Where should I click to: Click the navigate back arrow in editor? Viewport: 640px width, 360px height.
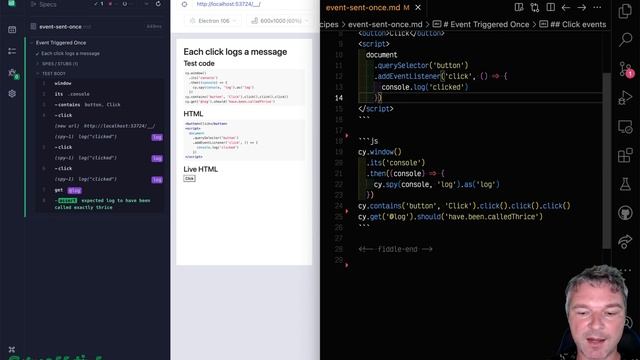click(x=566, y=7)
